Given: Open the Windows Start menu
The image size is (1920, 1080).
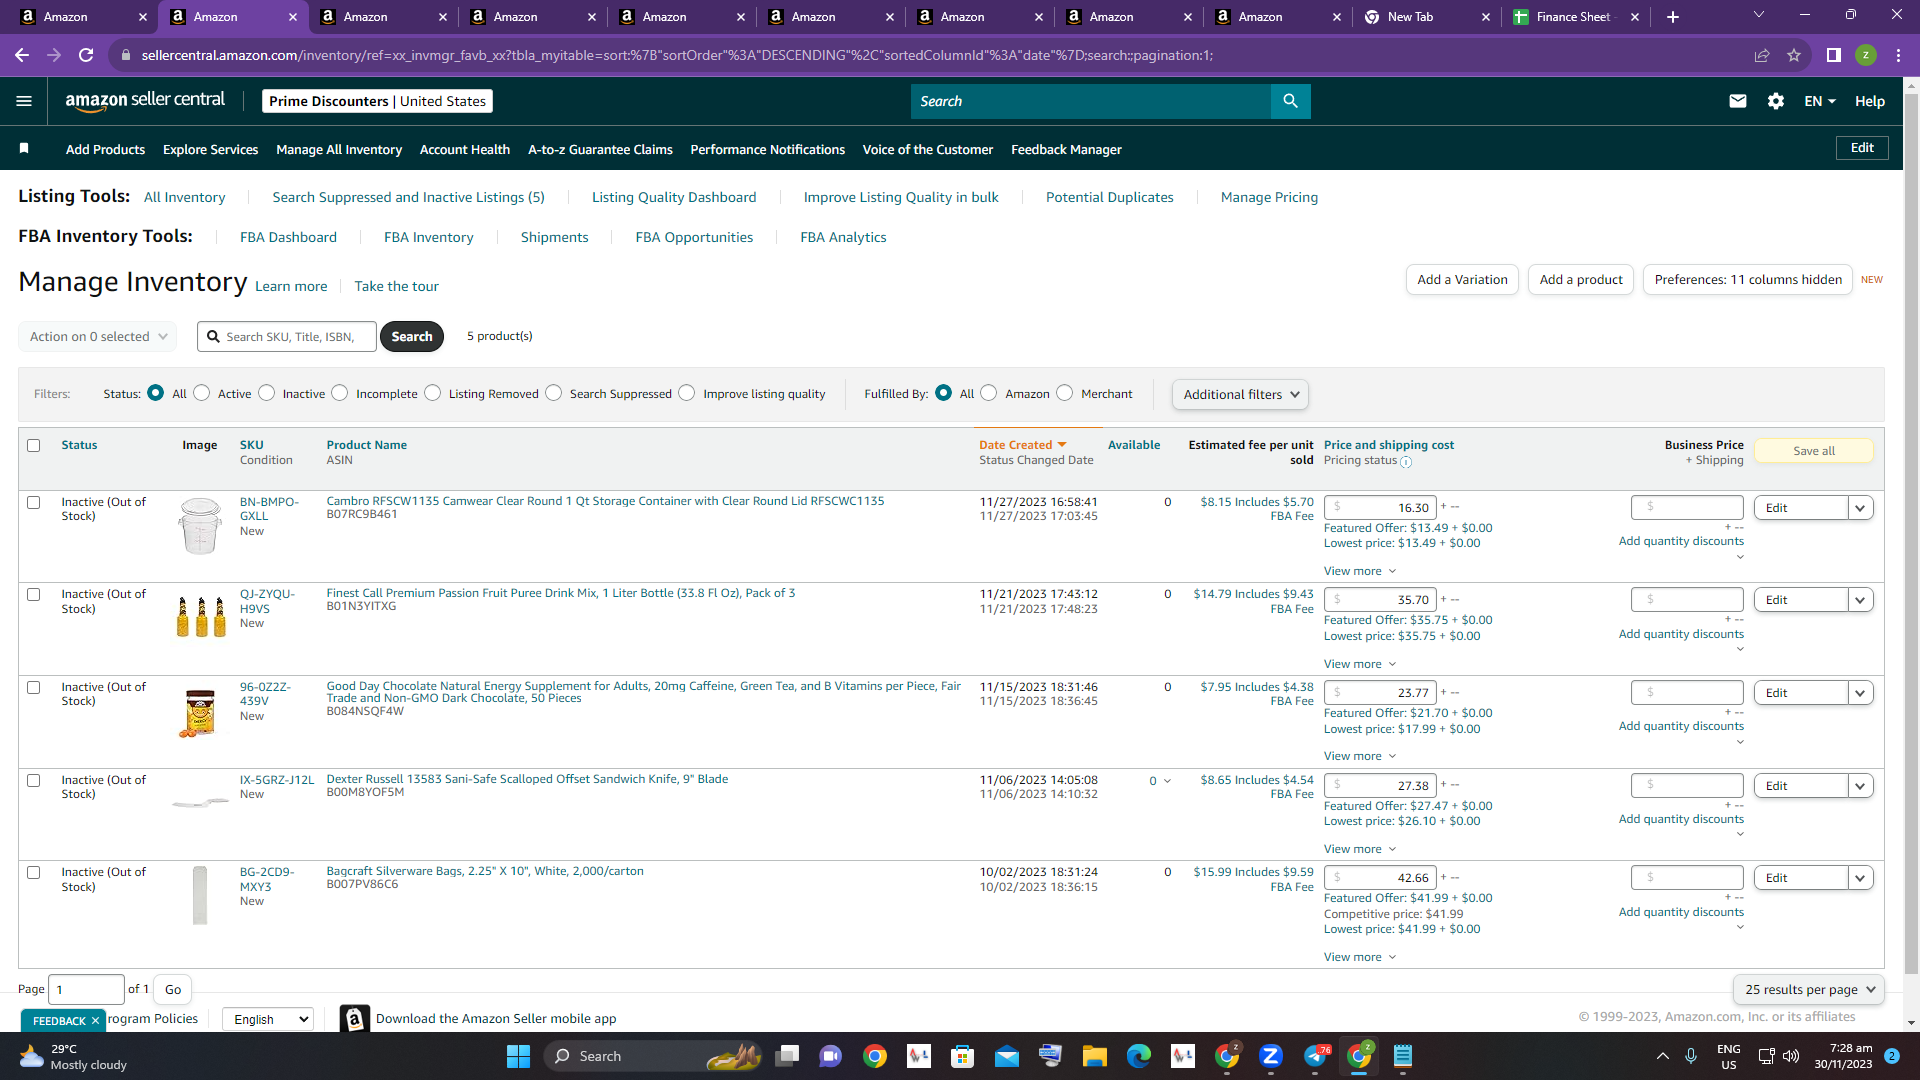Looking at the screenshot, I should (518, 1056).
